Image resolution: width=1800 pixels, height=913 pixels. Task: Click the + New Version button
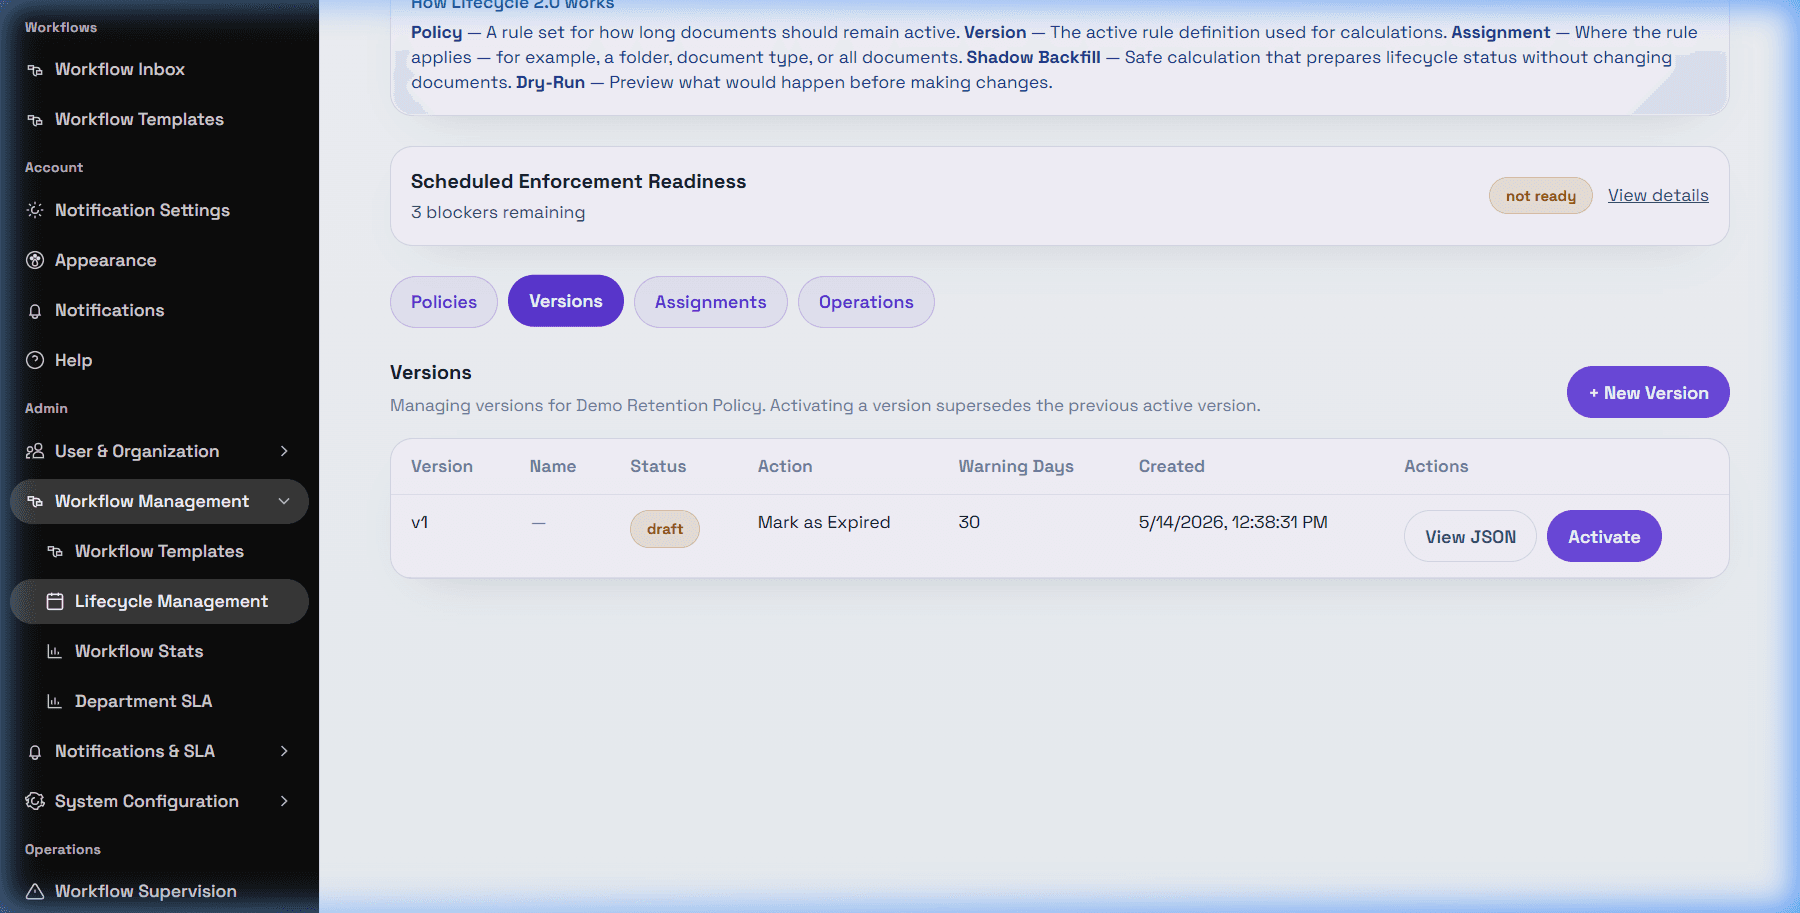pyautogui.click(x=1648, y=392)
